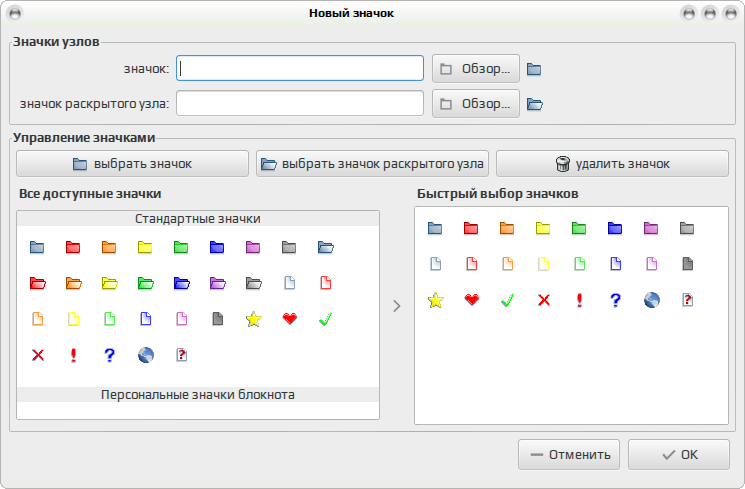Pick purple closed folder in standard icons list
The image size is (745, 489).
pyautogui.click(x=253, y=247)
